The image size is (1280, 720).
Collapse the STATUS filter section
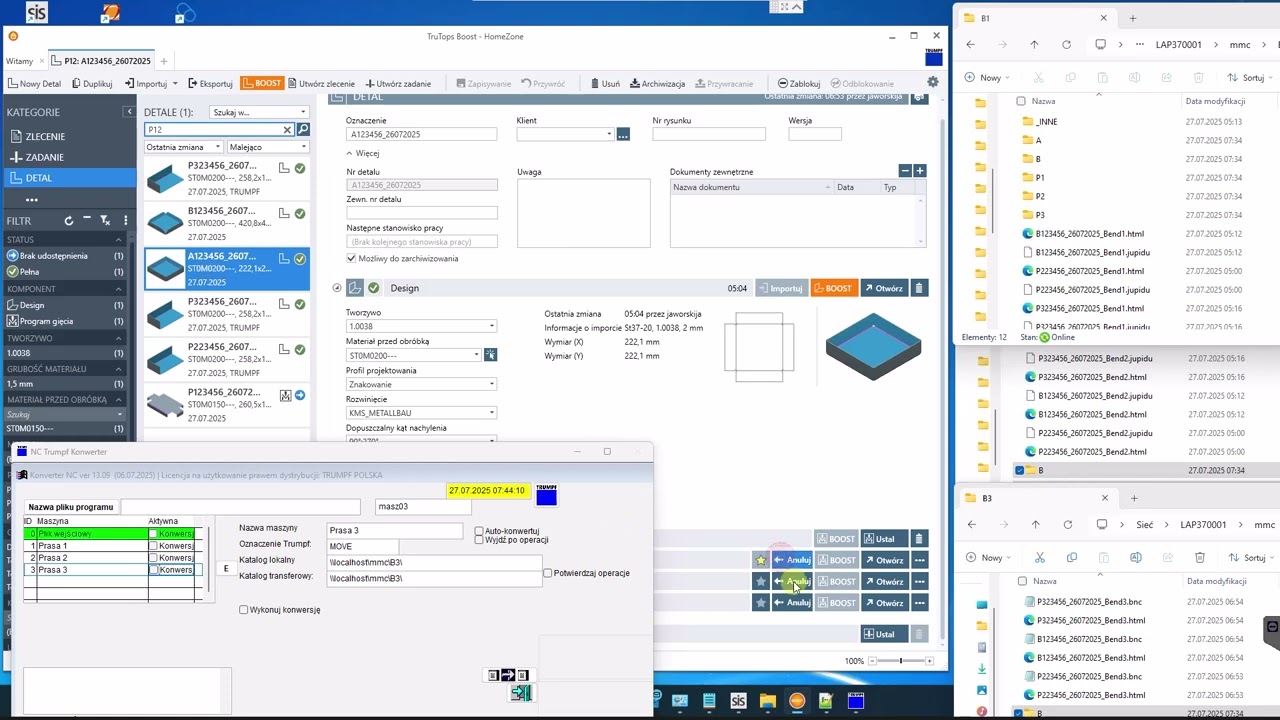click(x=119, y=240)
